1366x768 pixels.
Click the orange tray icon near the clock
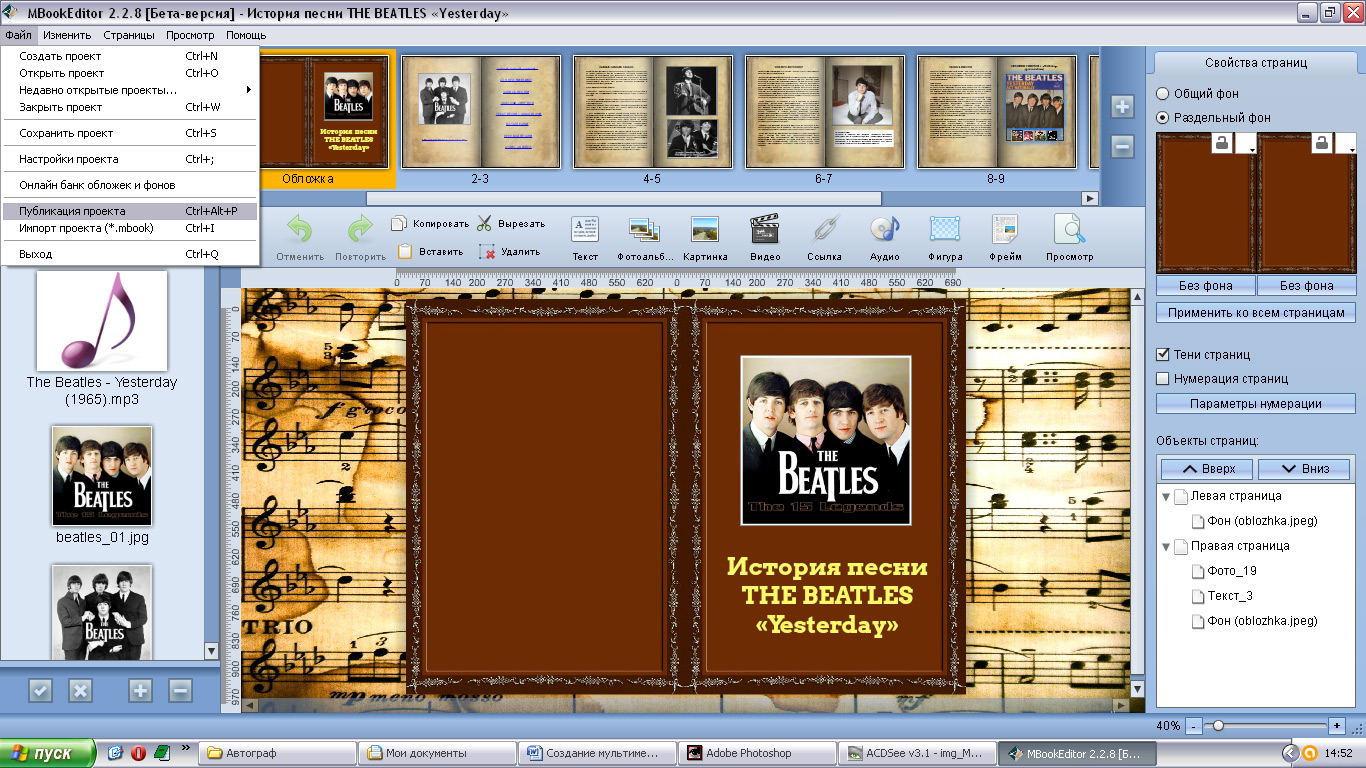(1309, 753)
